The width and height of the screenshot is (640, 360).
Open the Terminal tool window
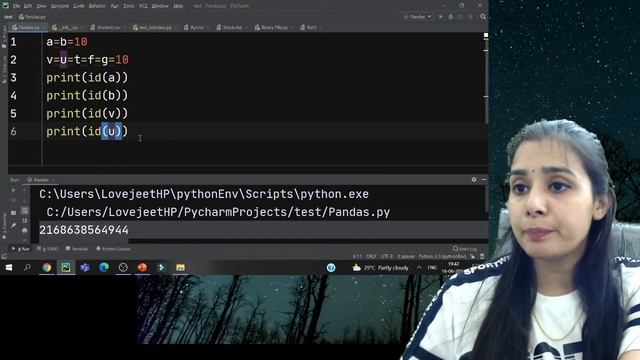tap(77, 249)
